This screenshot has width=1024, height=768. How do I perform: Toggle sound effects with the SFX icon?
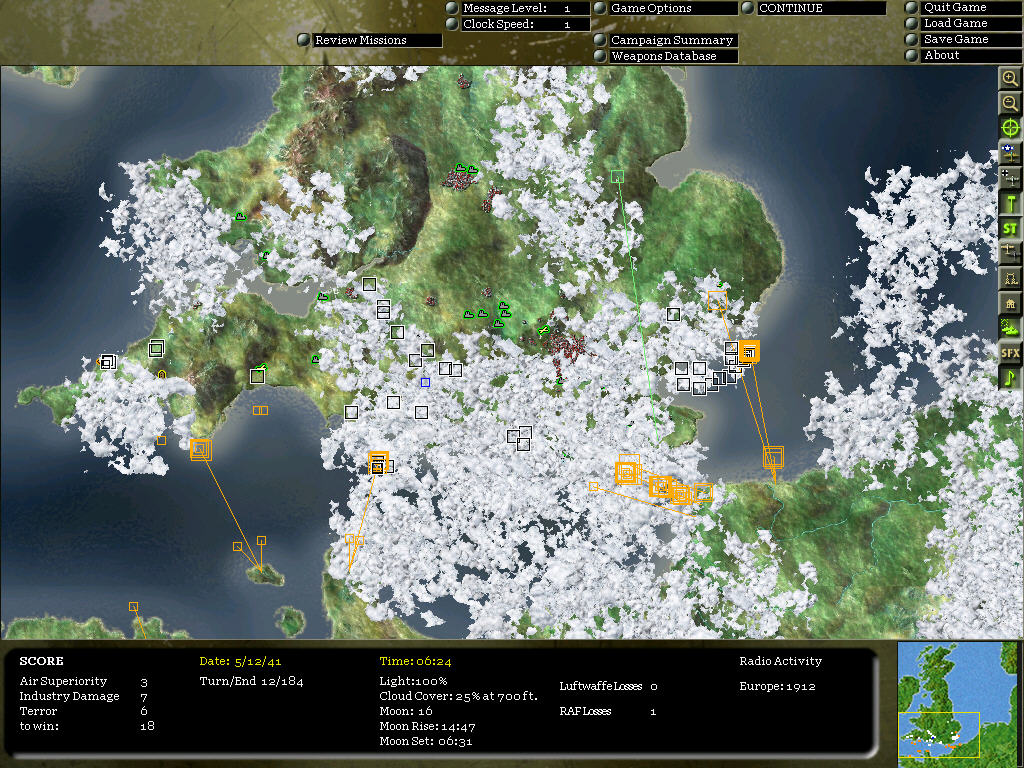[1010, 352]
